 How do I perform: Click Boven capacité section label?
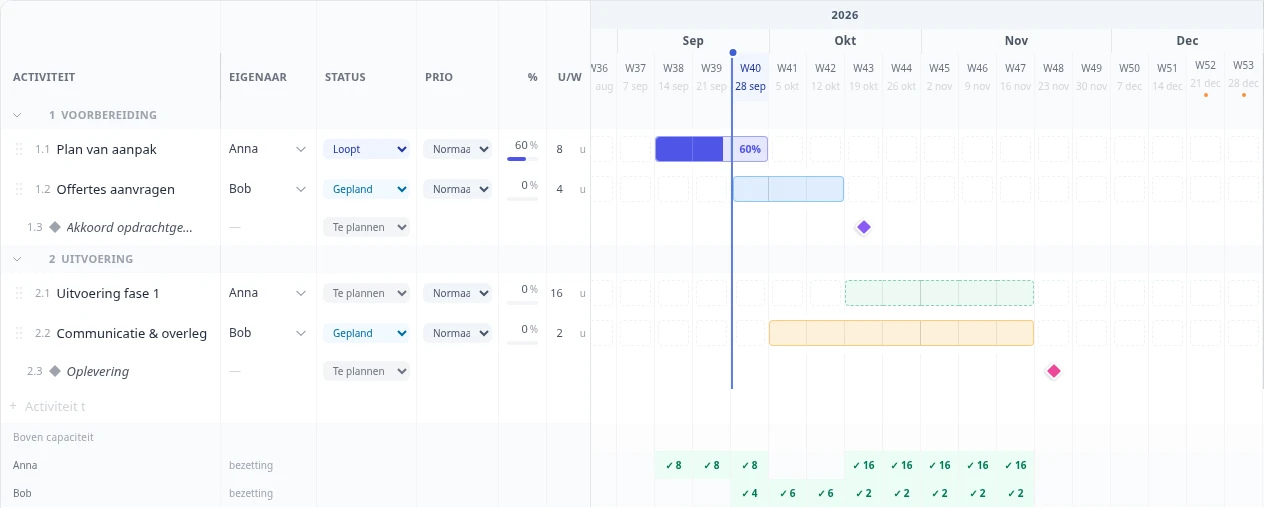coord(53,437)
